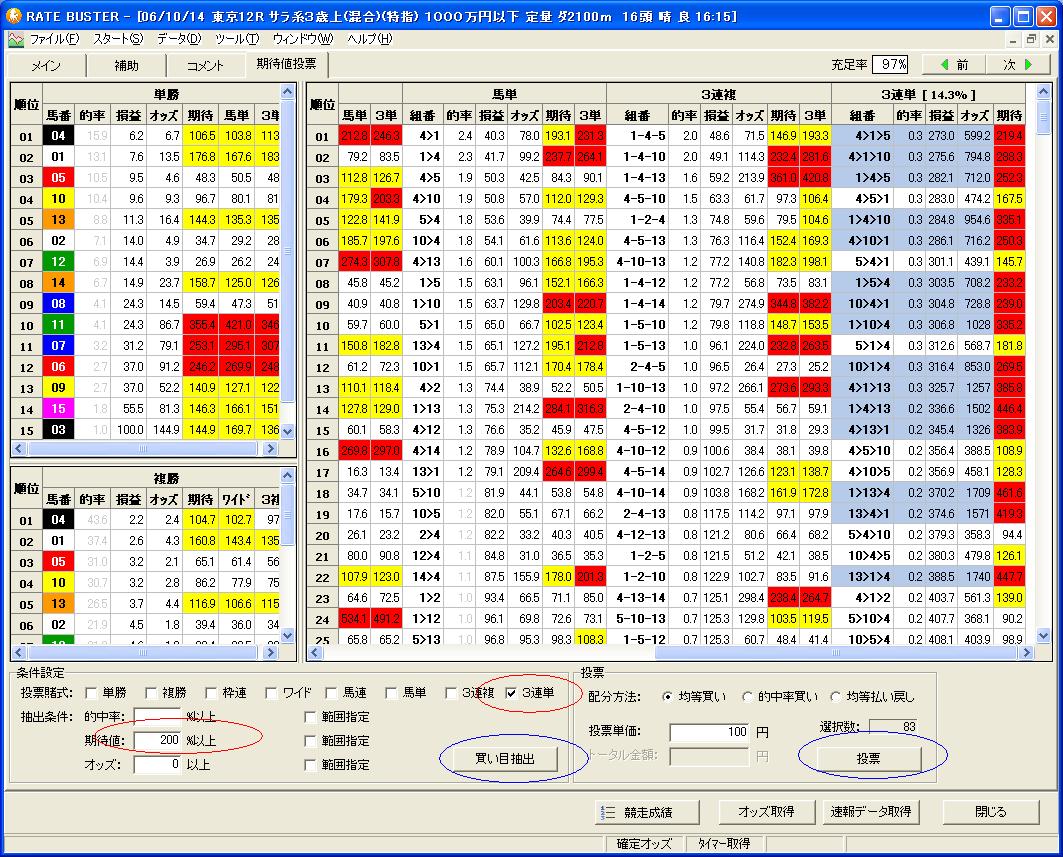Click the 速報データ取得 button
Image resolution: width=1063 pixels, height=857 pixels.
click(x=871, y=812)
